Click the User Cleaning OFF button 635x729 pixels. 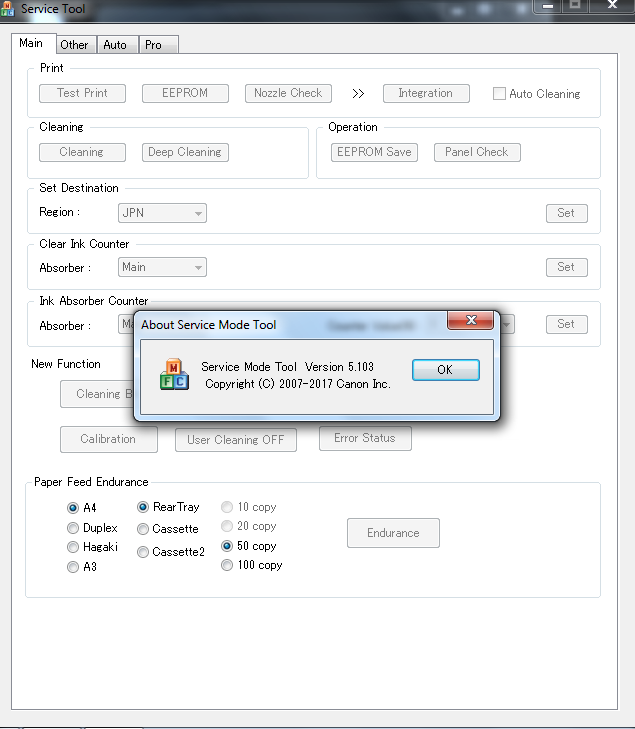point(236,440)
